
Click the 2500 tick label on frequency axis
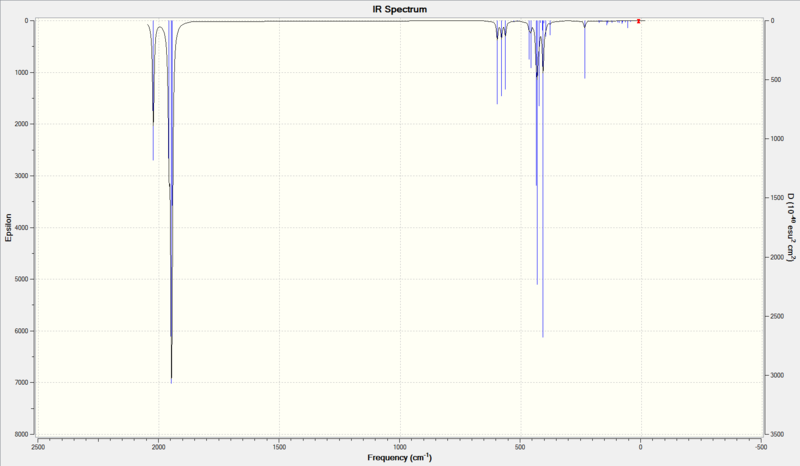(38, 447)
